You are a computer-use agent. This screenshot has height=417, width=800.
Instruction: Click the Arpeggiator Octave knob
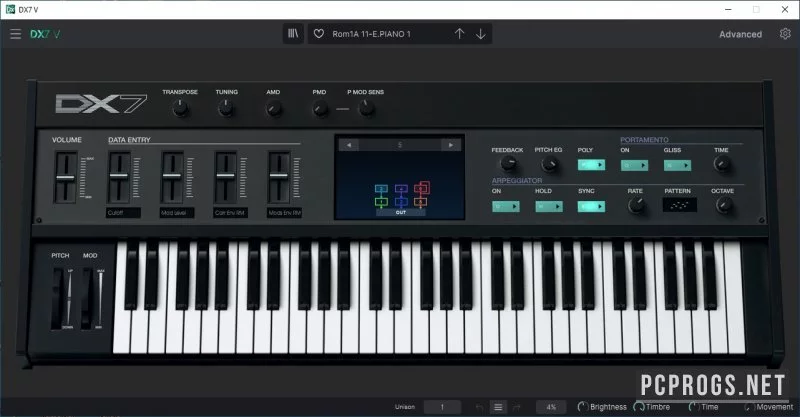click(723, 205)
